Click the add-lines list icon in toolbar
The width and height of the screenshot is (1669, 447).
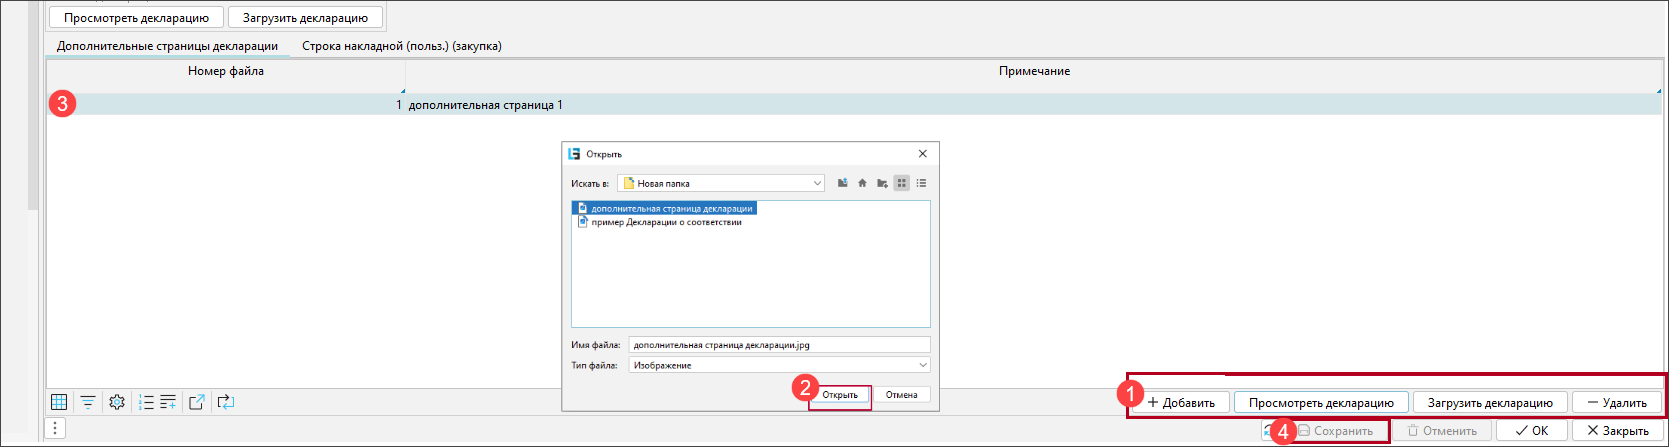coord(167,402)
